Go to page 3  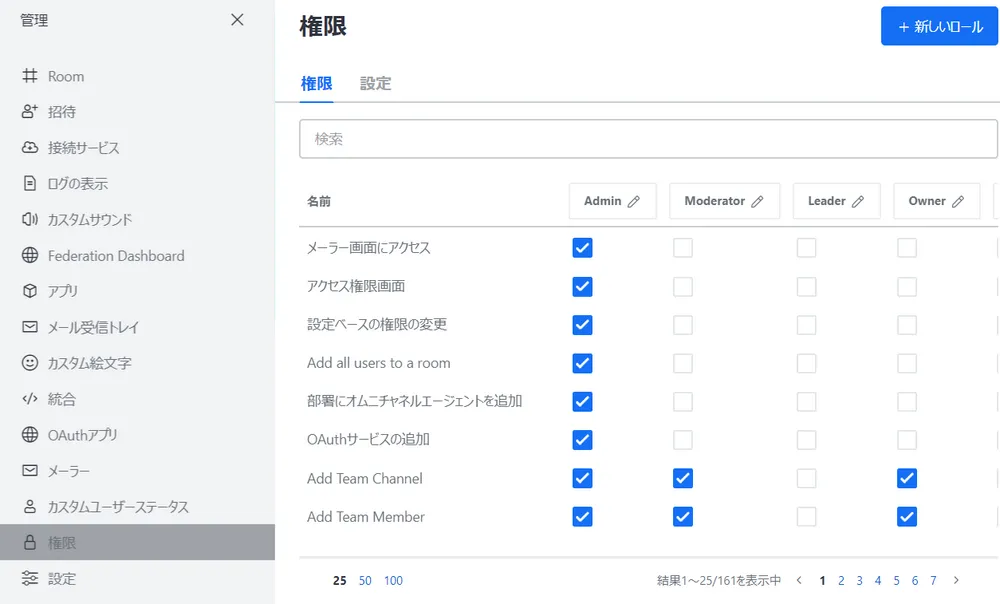tap(860, 580)
